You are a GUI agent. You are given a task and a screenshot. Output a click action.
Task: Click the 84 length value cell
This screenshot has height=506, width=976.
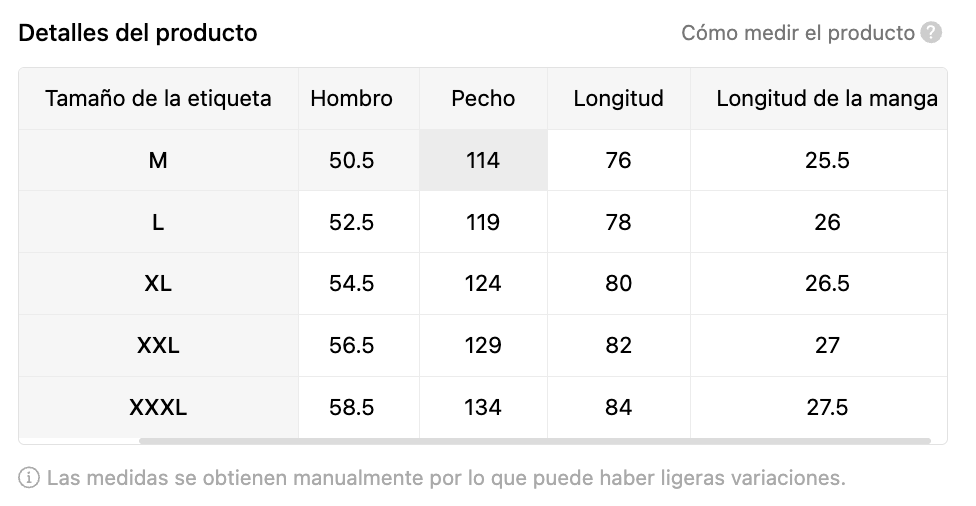618,408
